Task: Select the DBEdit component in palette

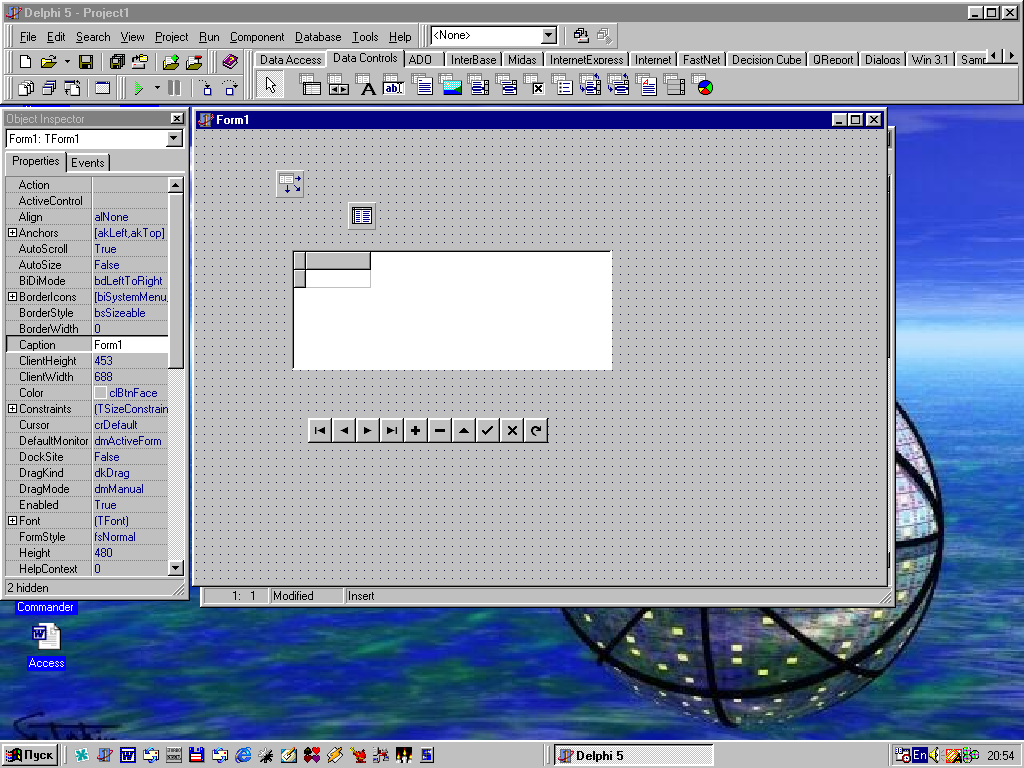Action: pyautogui.click(x=394, y=85)
